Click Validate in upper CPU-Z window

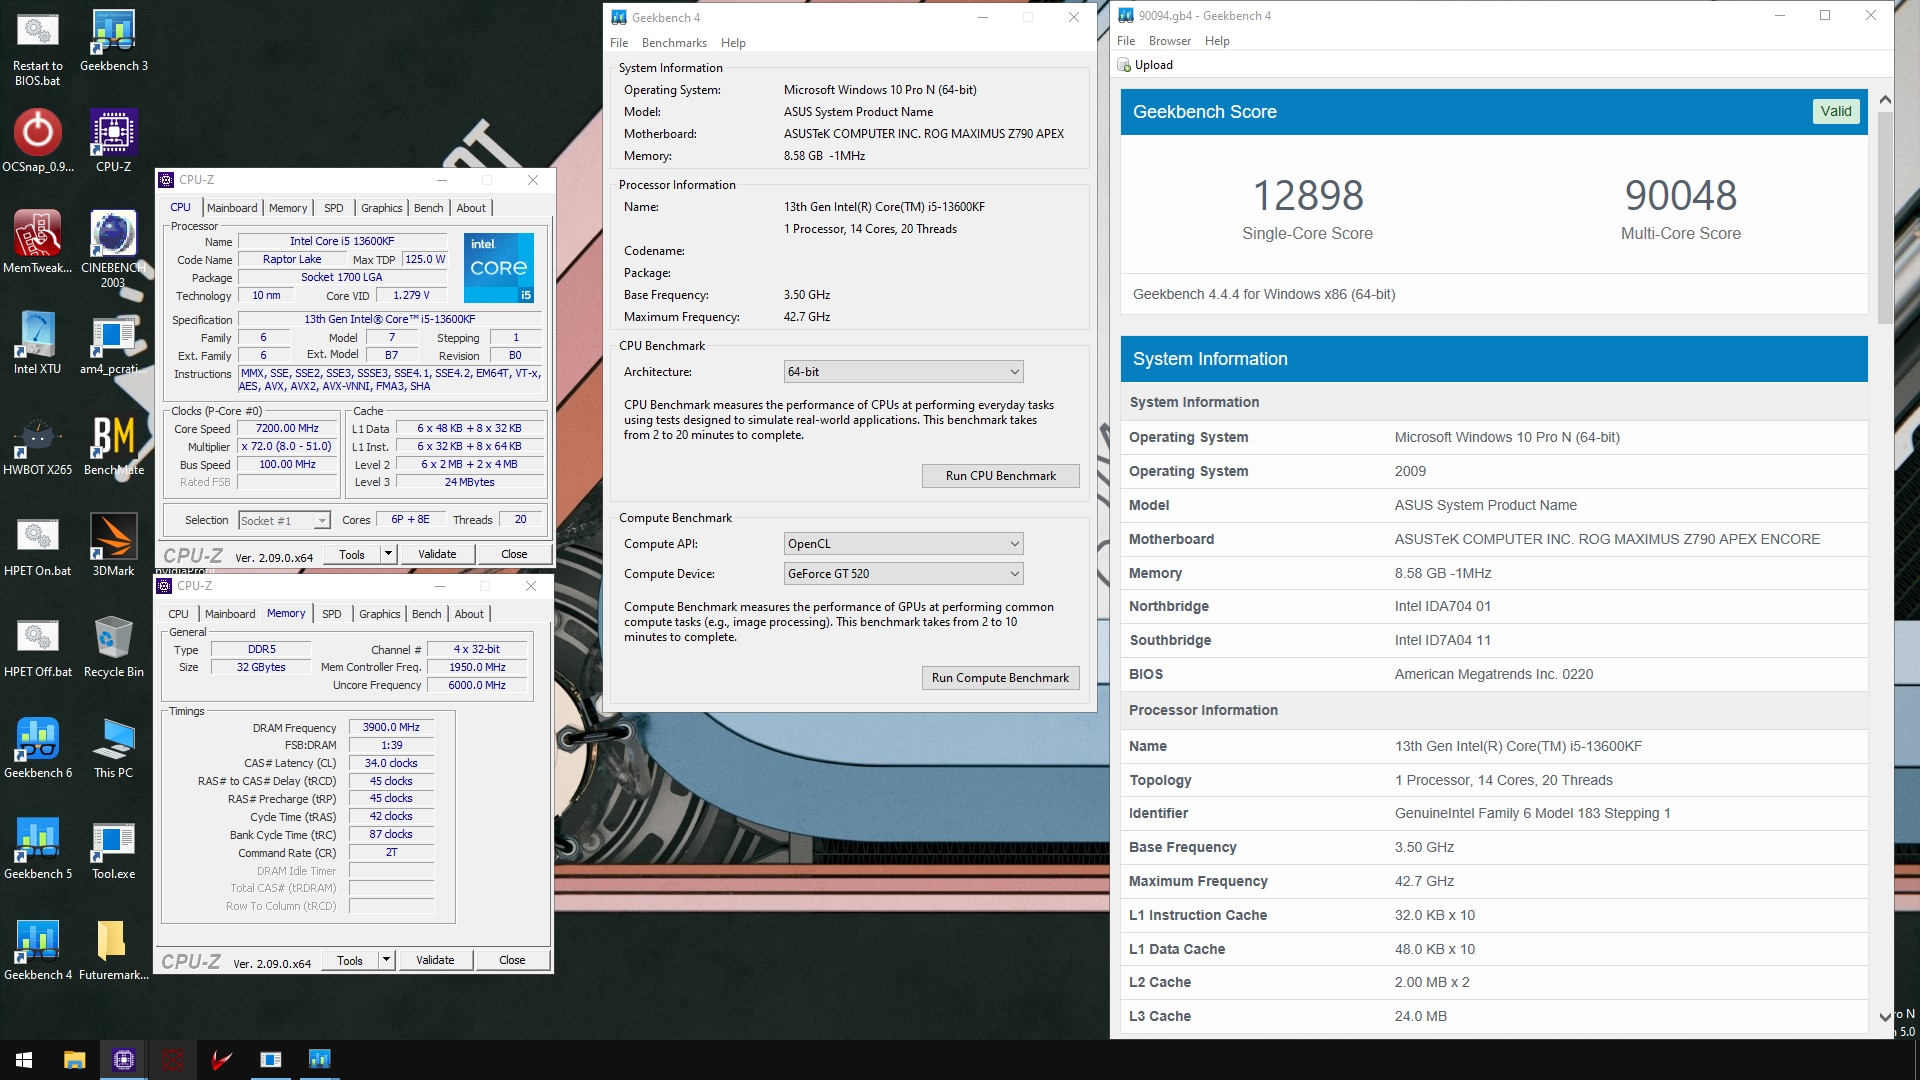click(437, 554)
